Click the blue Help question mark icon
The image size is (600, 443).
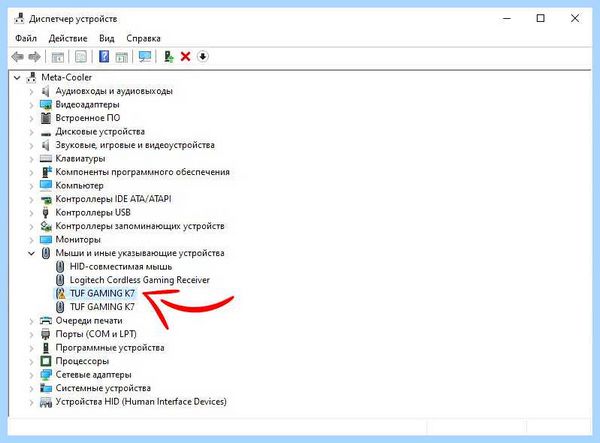[x=104, y=57]
